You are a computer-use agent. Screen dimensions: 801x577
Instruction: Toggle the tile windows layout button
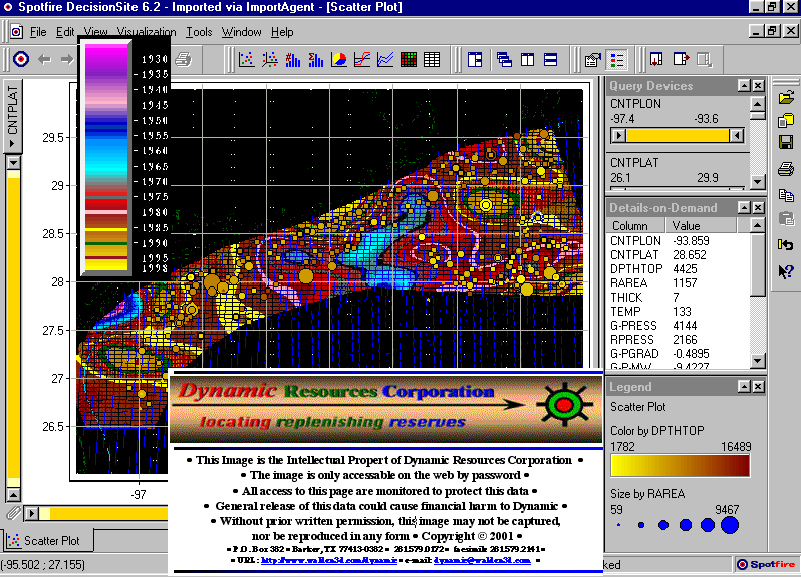coord(475,60)
